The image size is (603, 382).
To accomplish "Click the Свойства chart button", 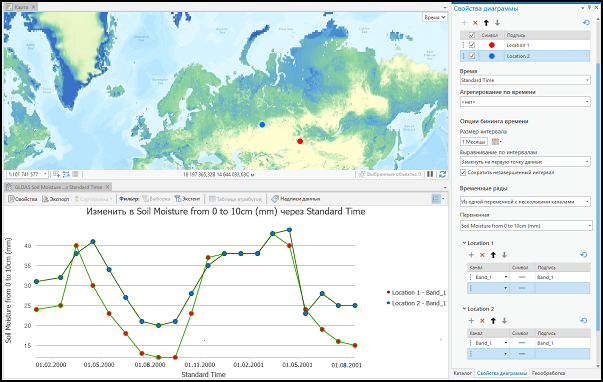I will 23,199.
